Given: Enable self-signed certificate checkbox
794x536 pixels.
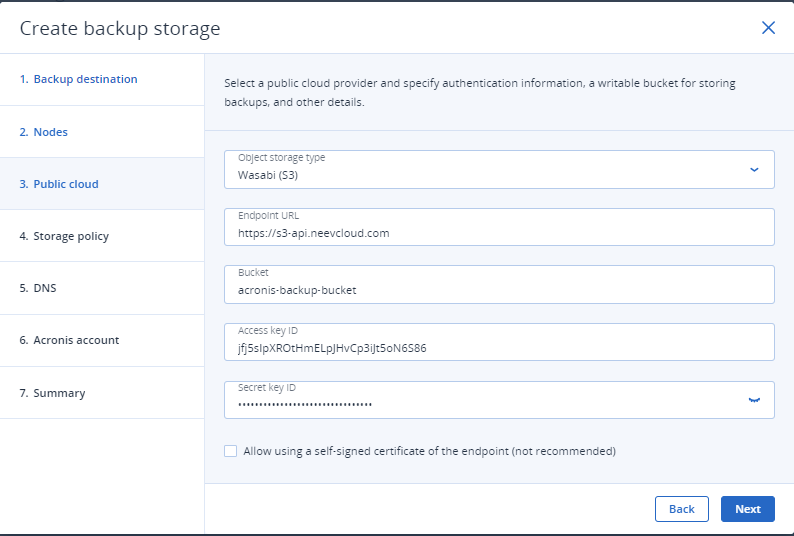Looking at the screenshot, I should pyautogui.click(x=230, y=451).
